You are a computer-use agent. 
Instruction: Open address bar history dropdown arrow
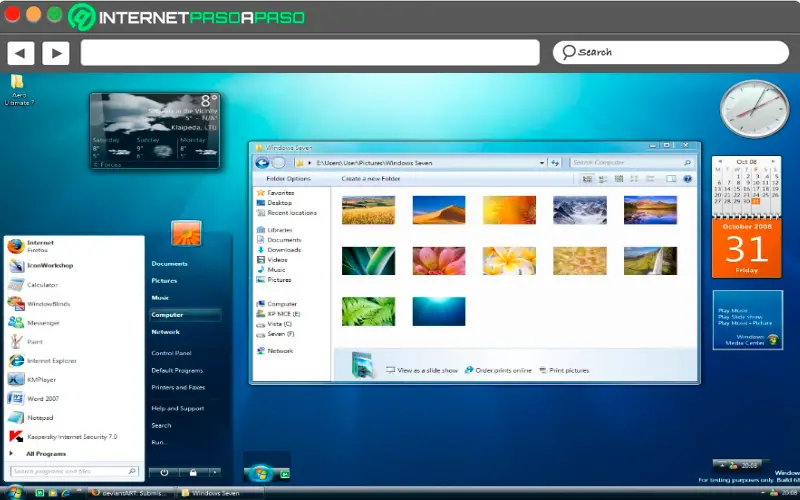541,163
